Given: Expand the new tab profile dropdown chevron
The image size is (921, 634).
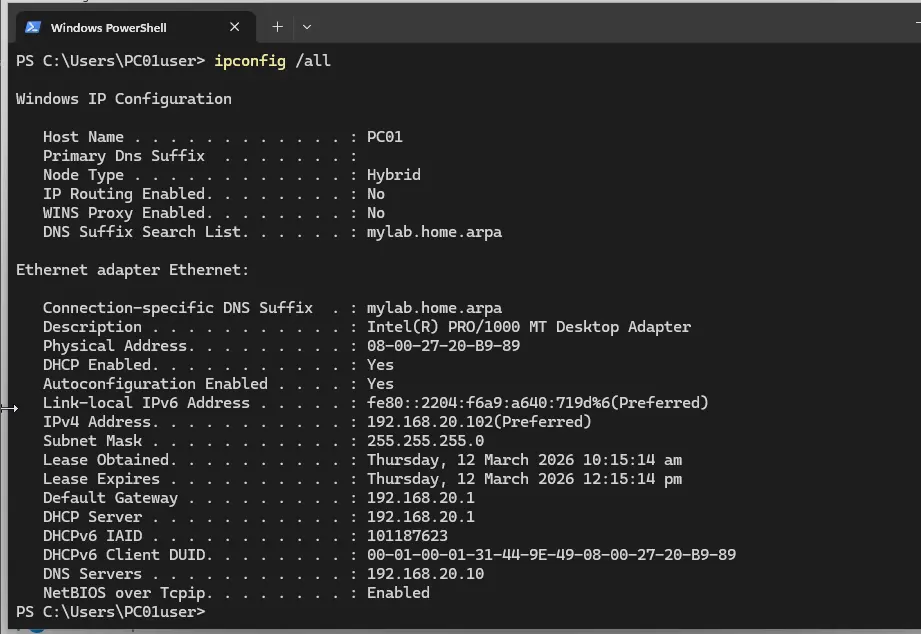Looking at the screenshot, I should coord(307,27).
